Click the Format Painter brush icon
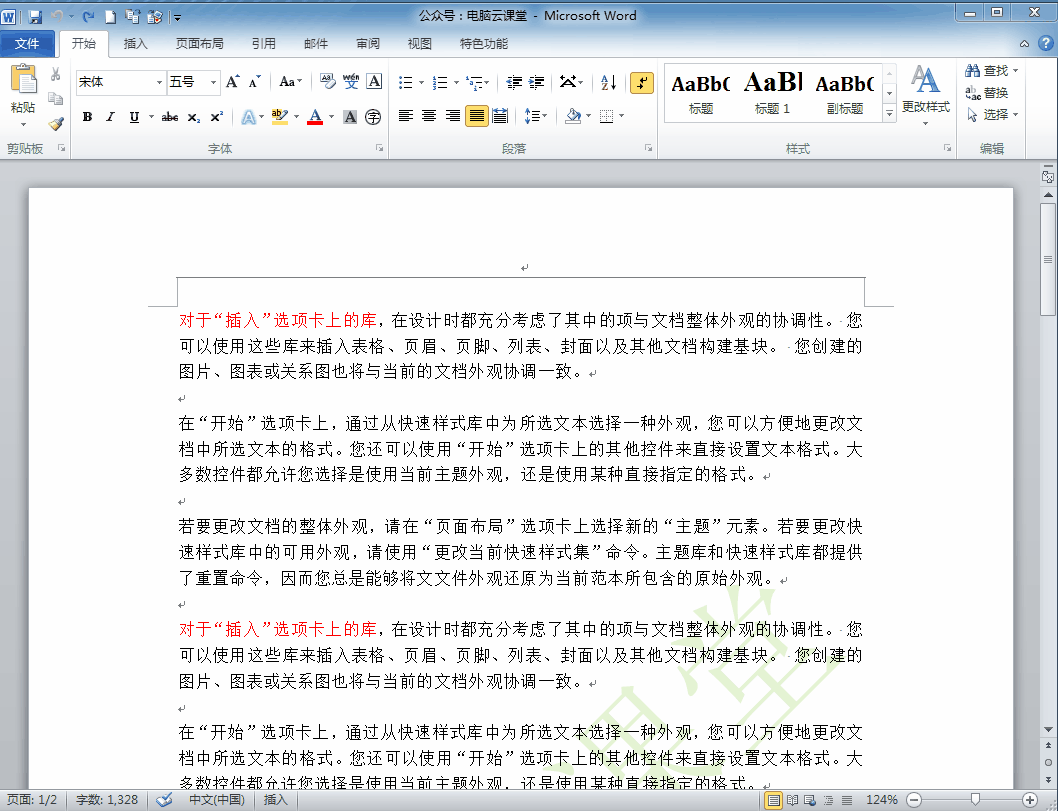1058x811 pixels. 56,123
